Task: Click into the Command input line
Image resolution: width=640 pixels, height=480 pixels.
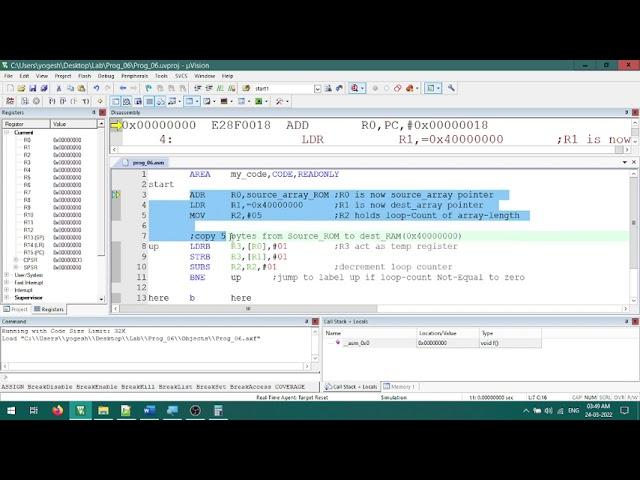Action: (x=159, y=377)
